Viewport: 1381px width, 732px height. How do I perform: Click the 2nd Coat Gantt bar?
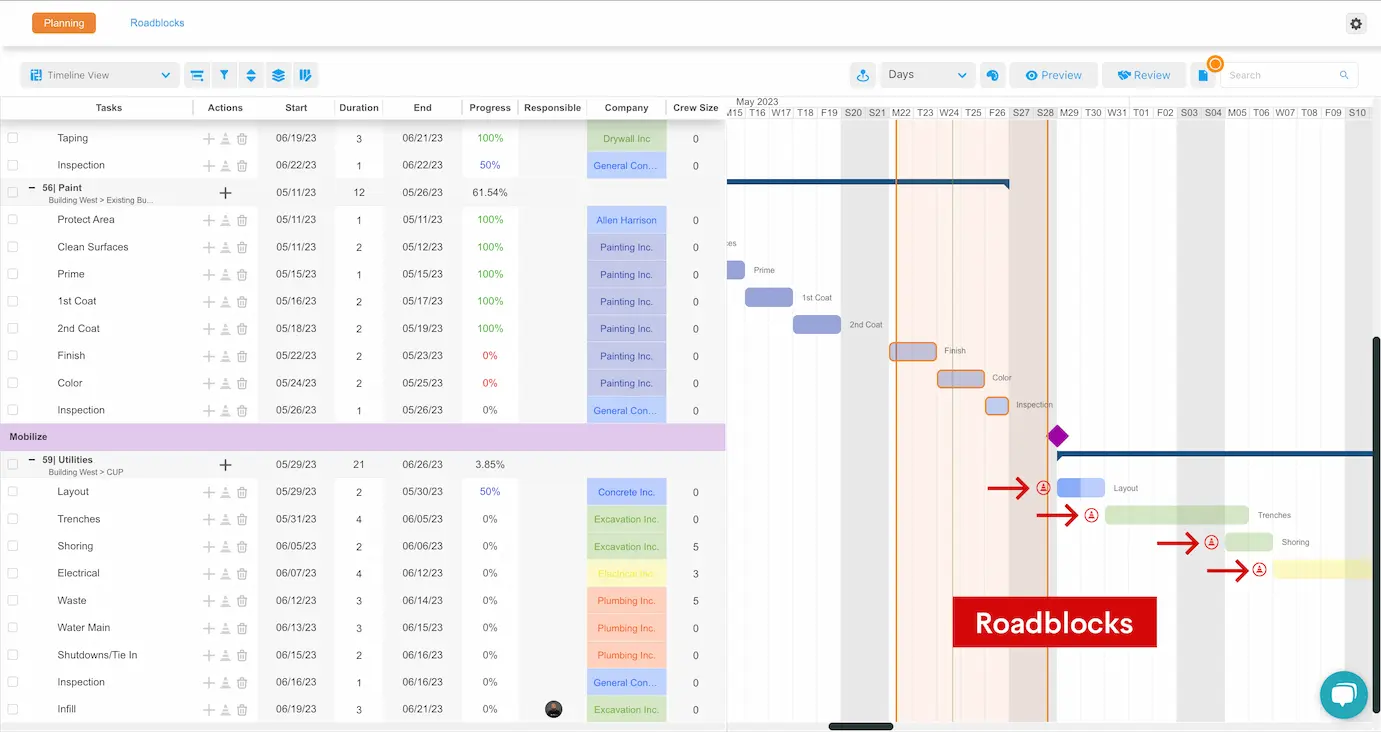click(817, 324)
